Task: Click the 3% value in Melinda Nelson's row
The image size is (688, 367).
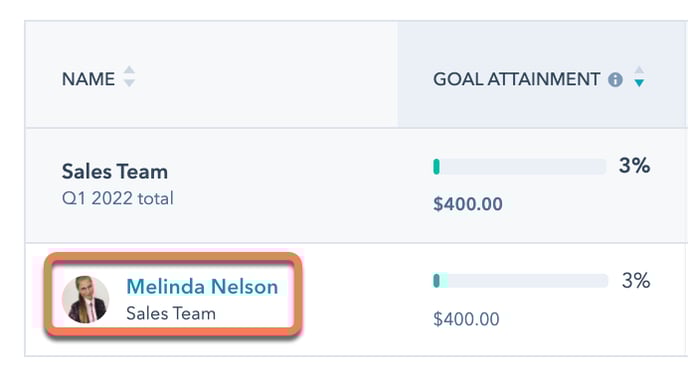Action: 636,281
